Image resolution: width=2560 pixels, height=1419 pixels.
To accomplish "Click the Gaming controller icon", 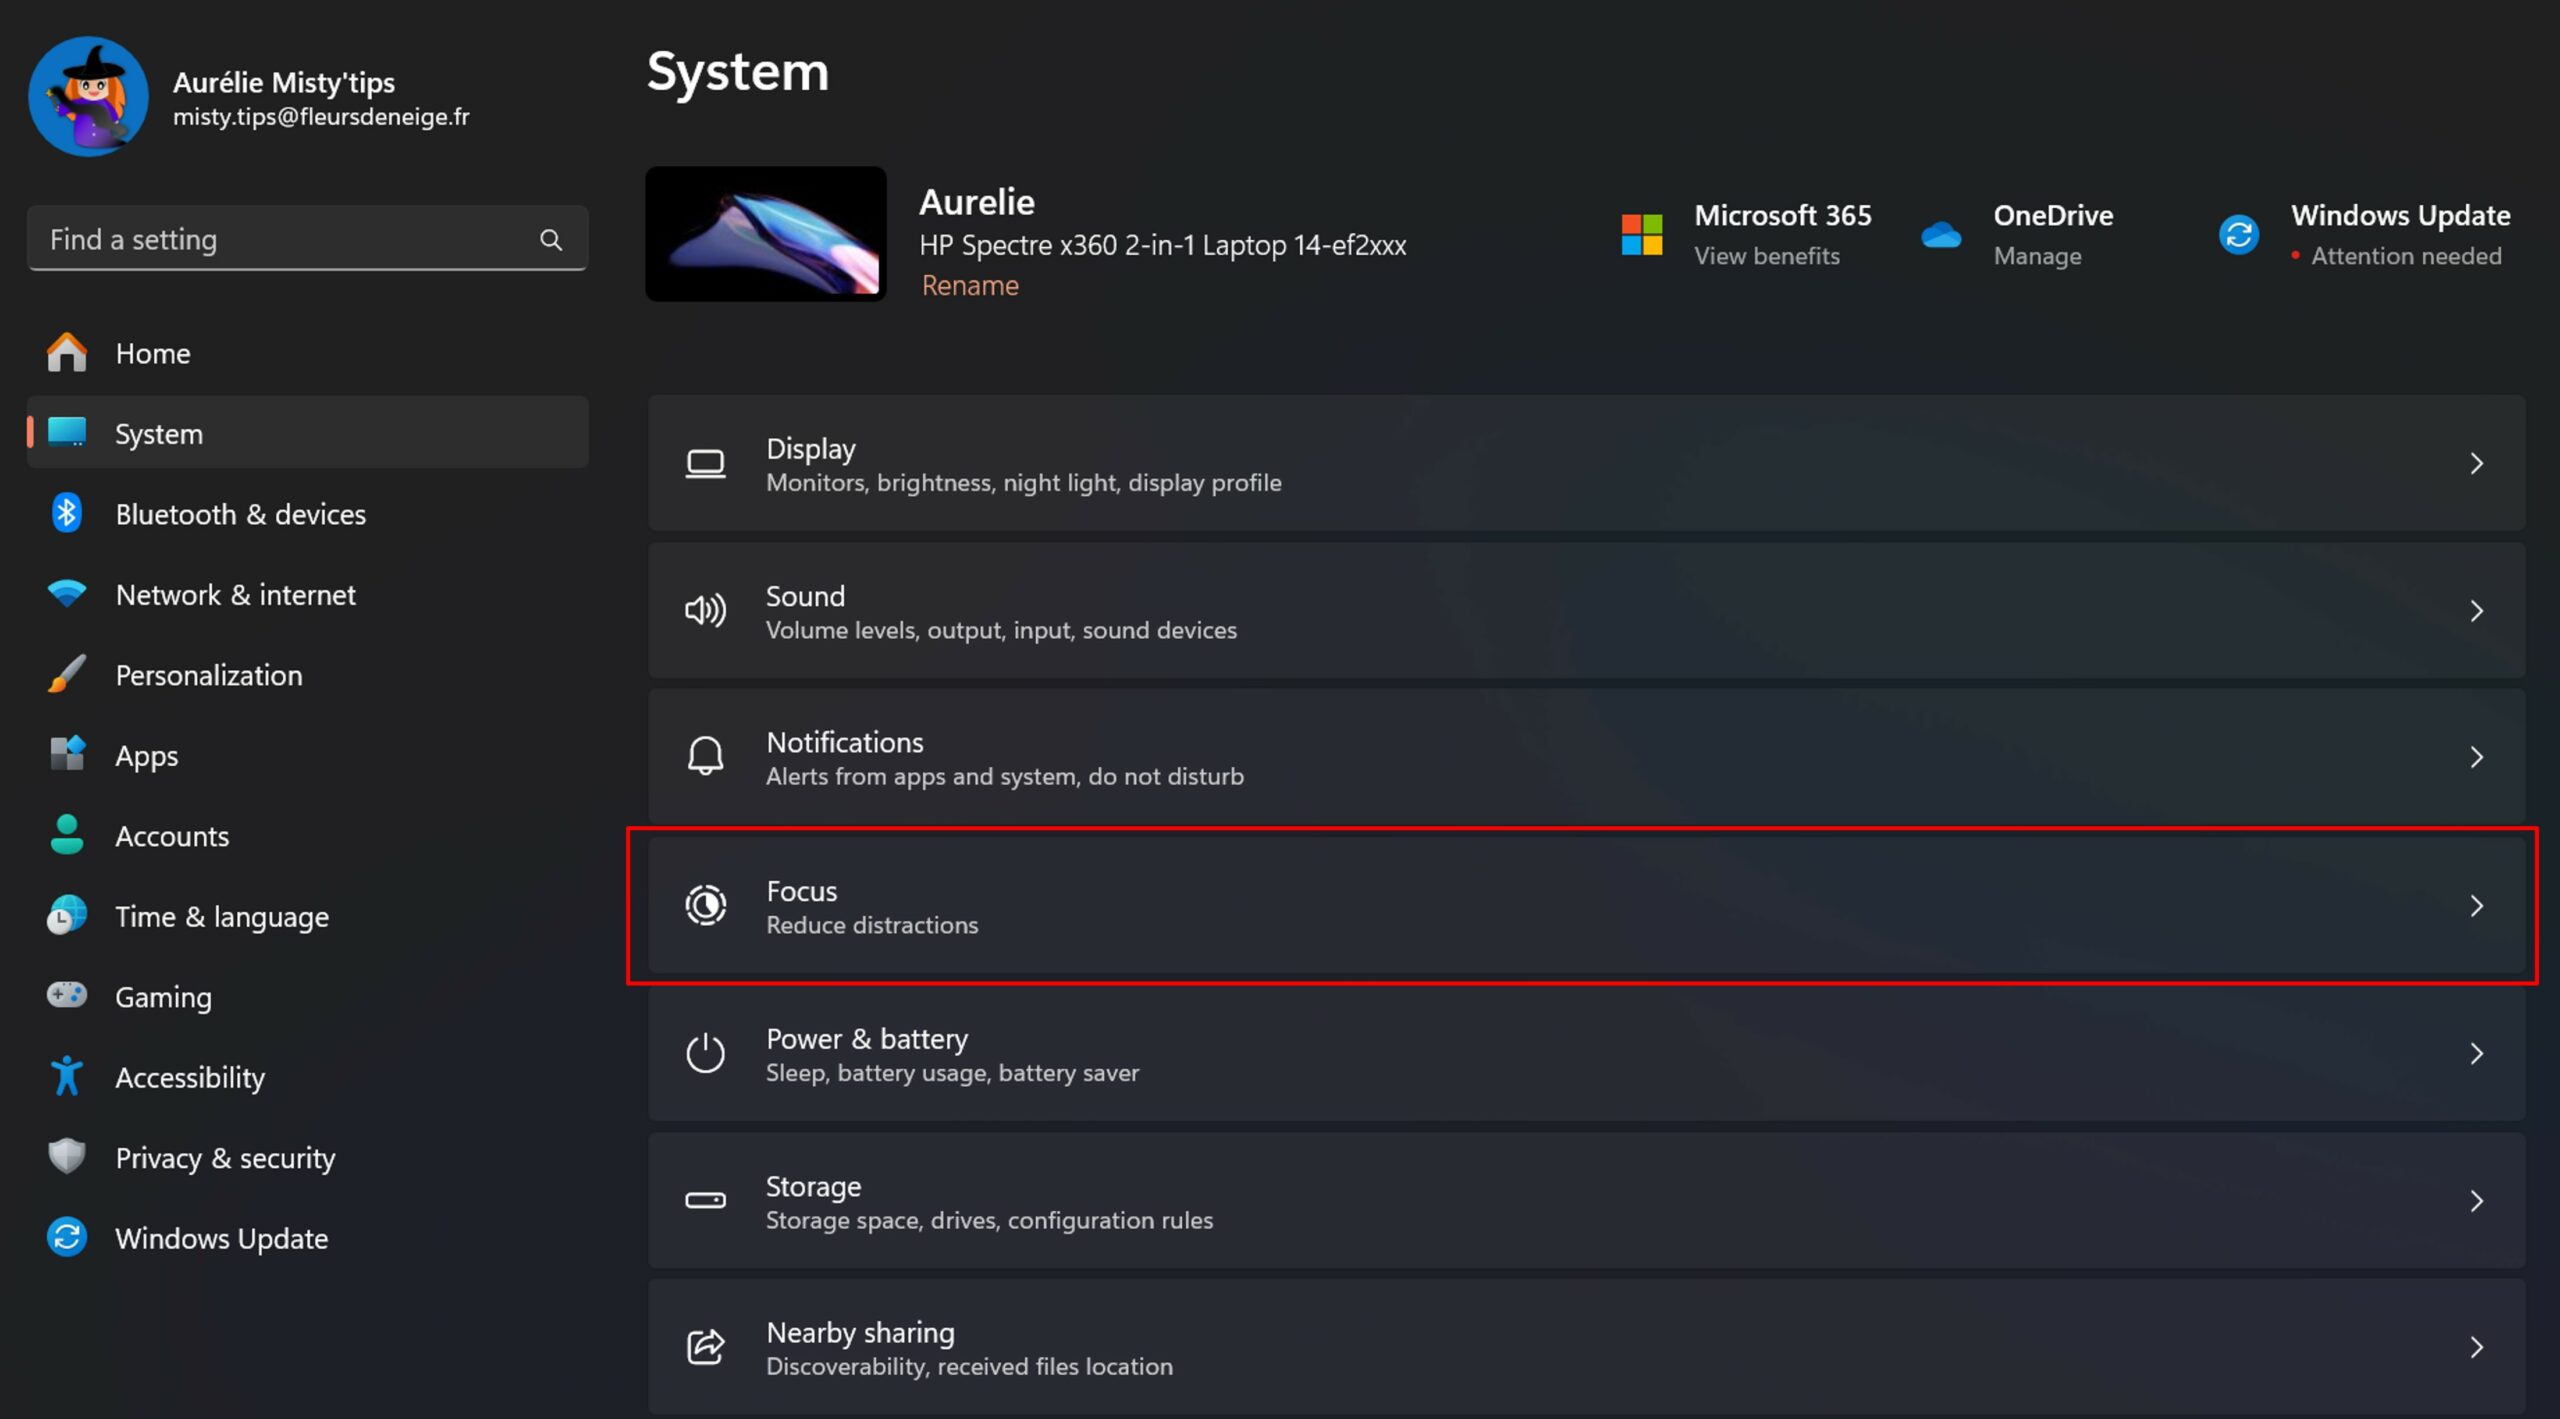I will coord(67,995).
